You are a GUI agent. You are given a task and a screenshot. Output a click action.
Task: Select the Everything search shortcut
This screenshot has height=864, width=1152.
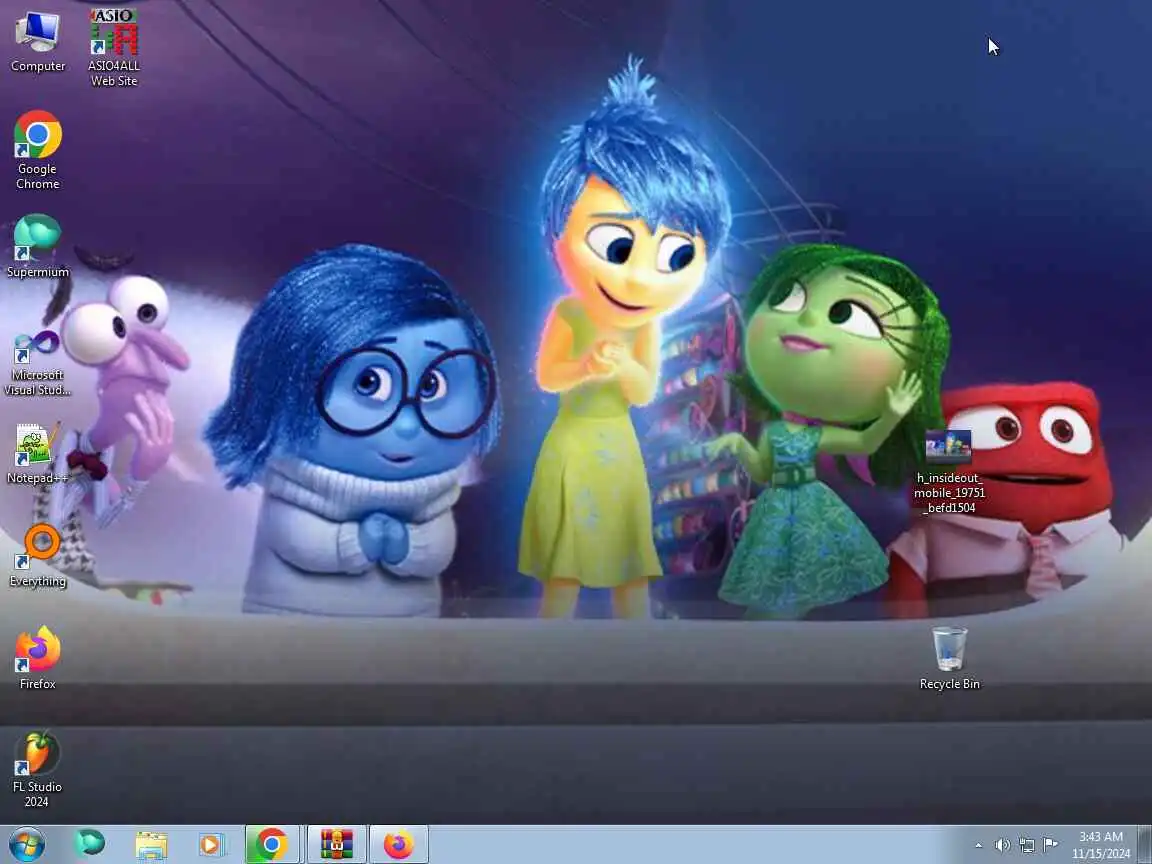point(37,556)
